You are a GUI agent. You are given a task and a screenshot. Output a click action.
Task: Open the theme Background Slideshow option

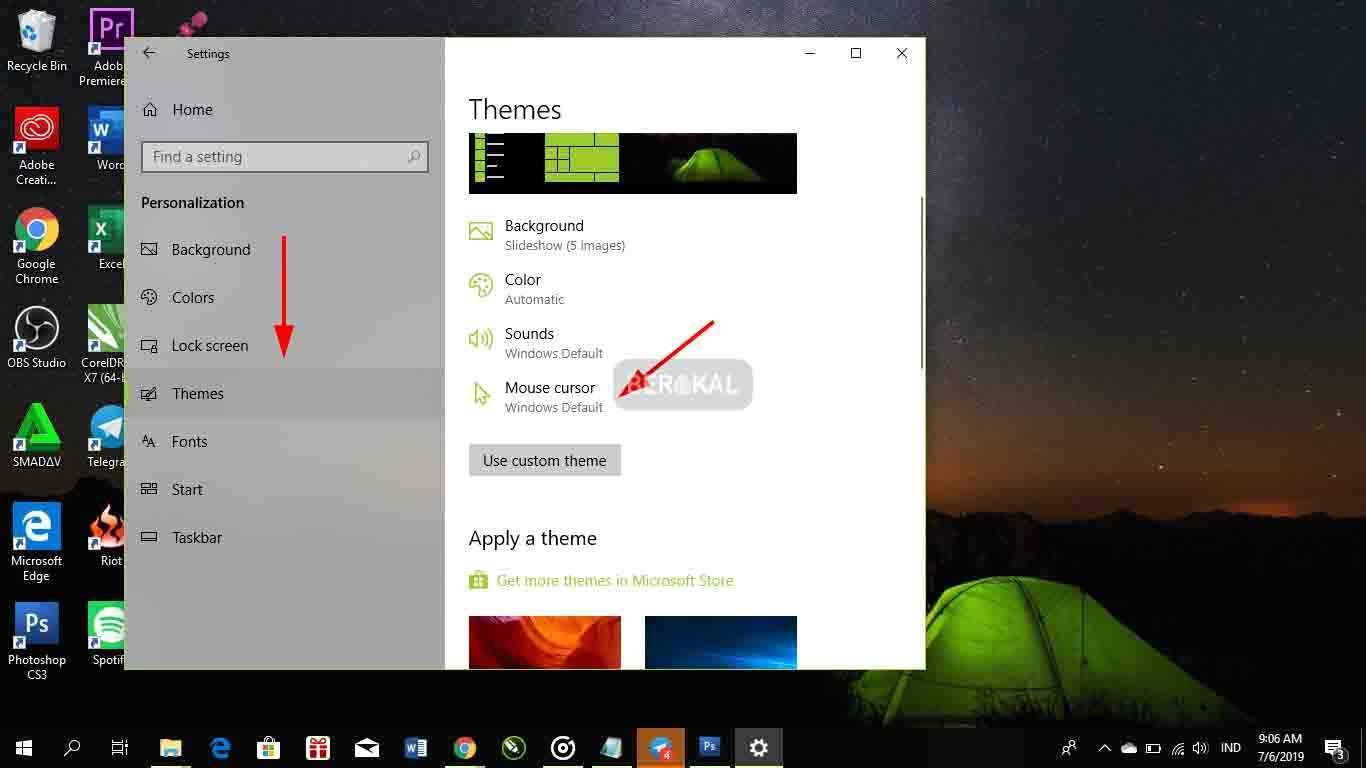point(547,235)
